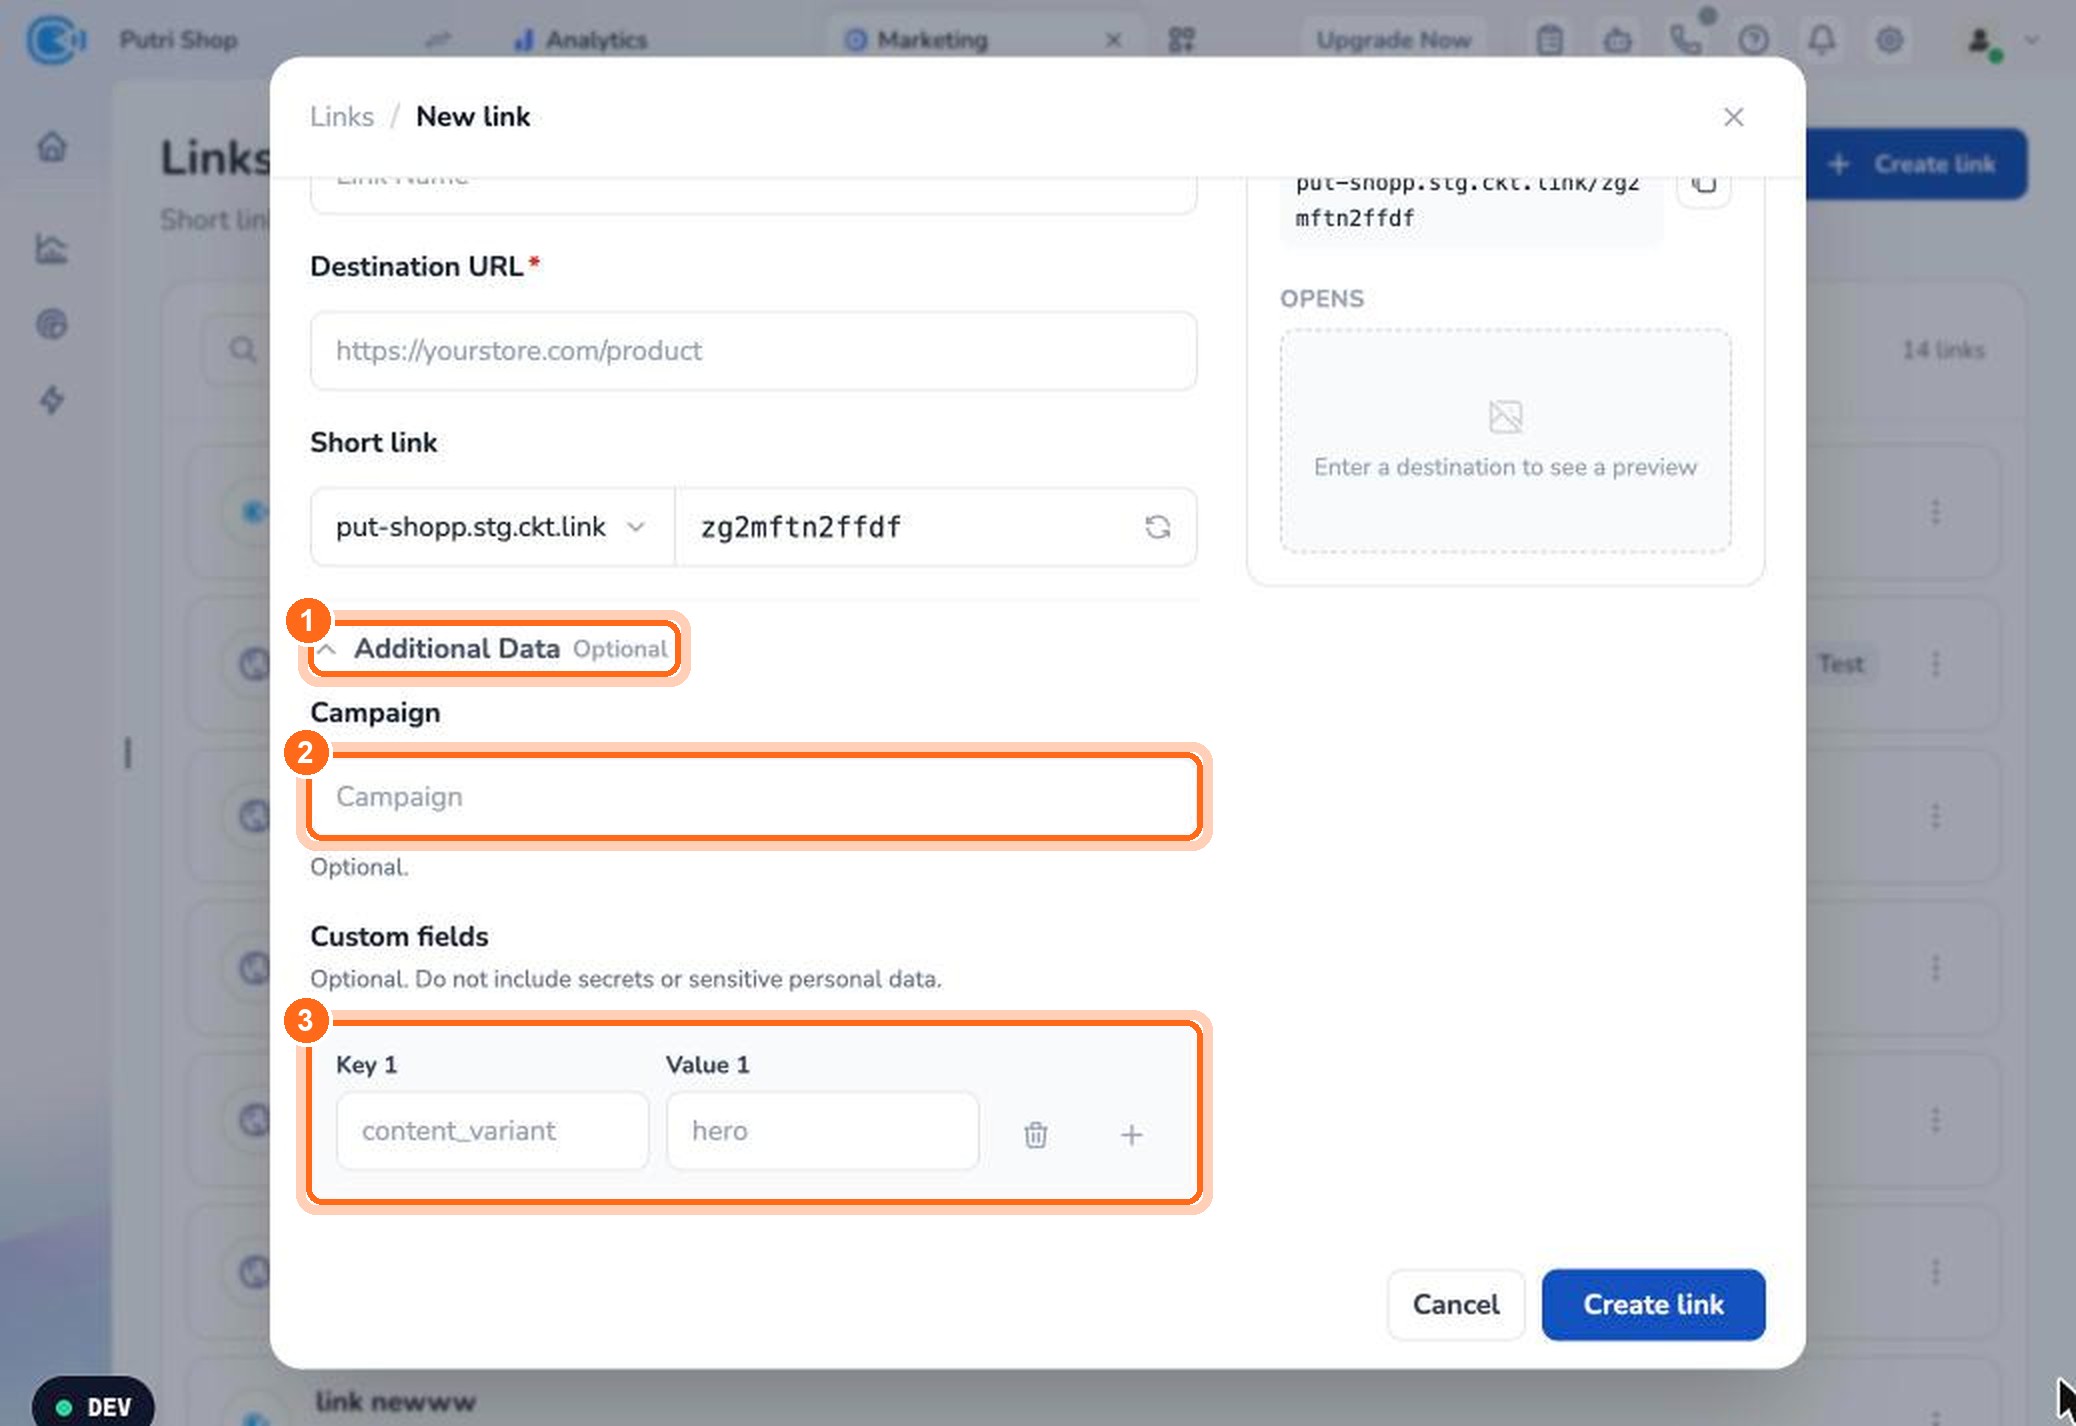Open the lightning bolt automation sidebar icon
This screenshot has height=1426, width=2076.
click(x=52, y=400)
